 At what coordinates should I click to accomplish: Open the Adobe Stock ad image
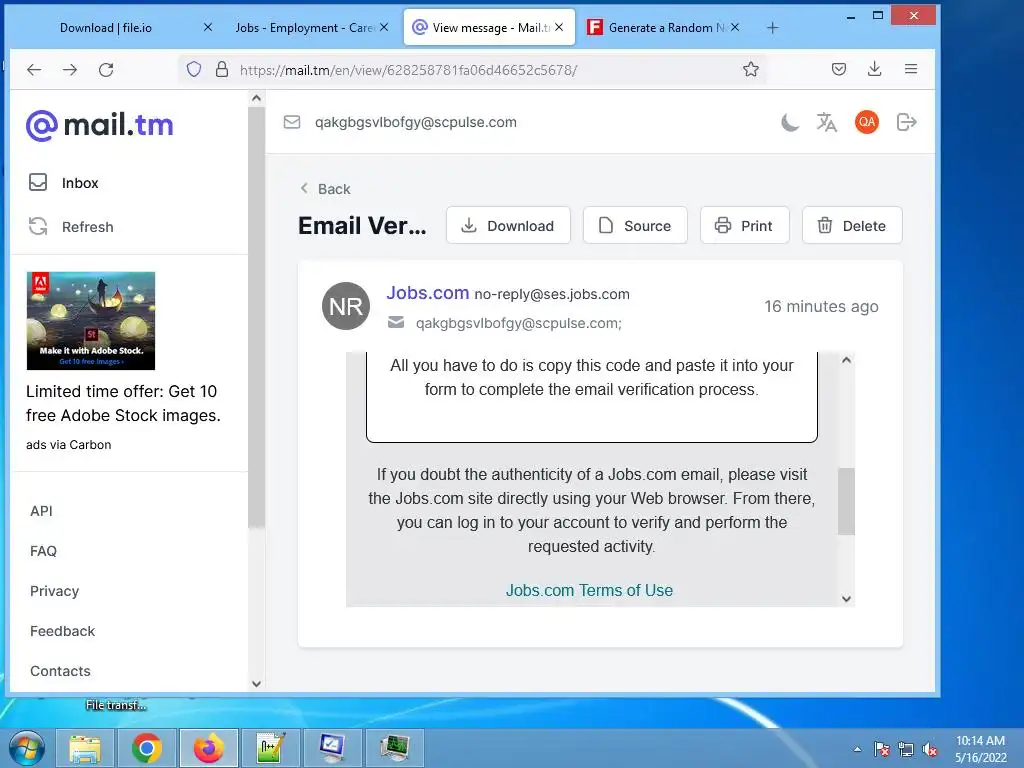coord(91,321)
